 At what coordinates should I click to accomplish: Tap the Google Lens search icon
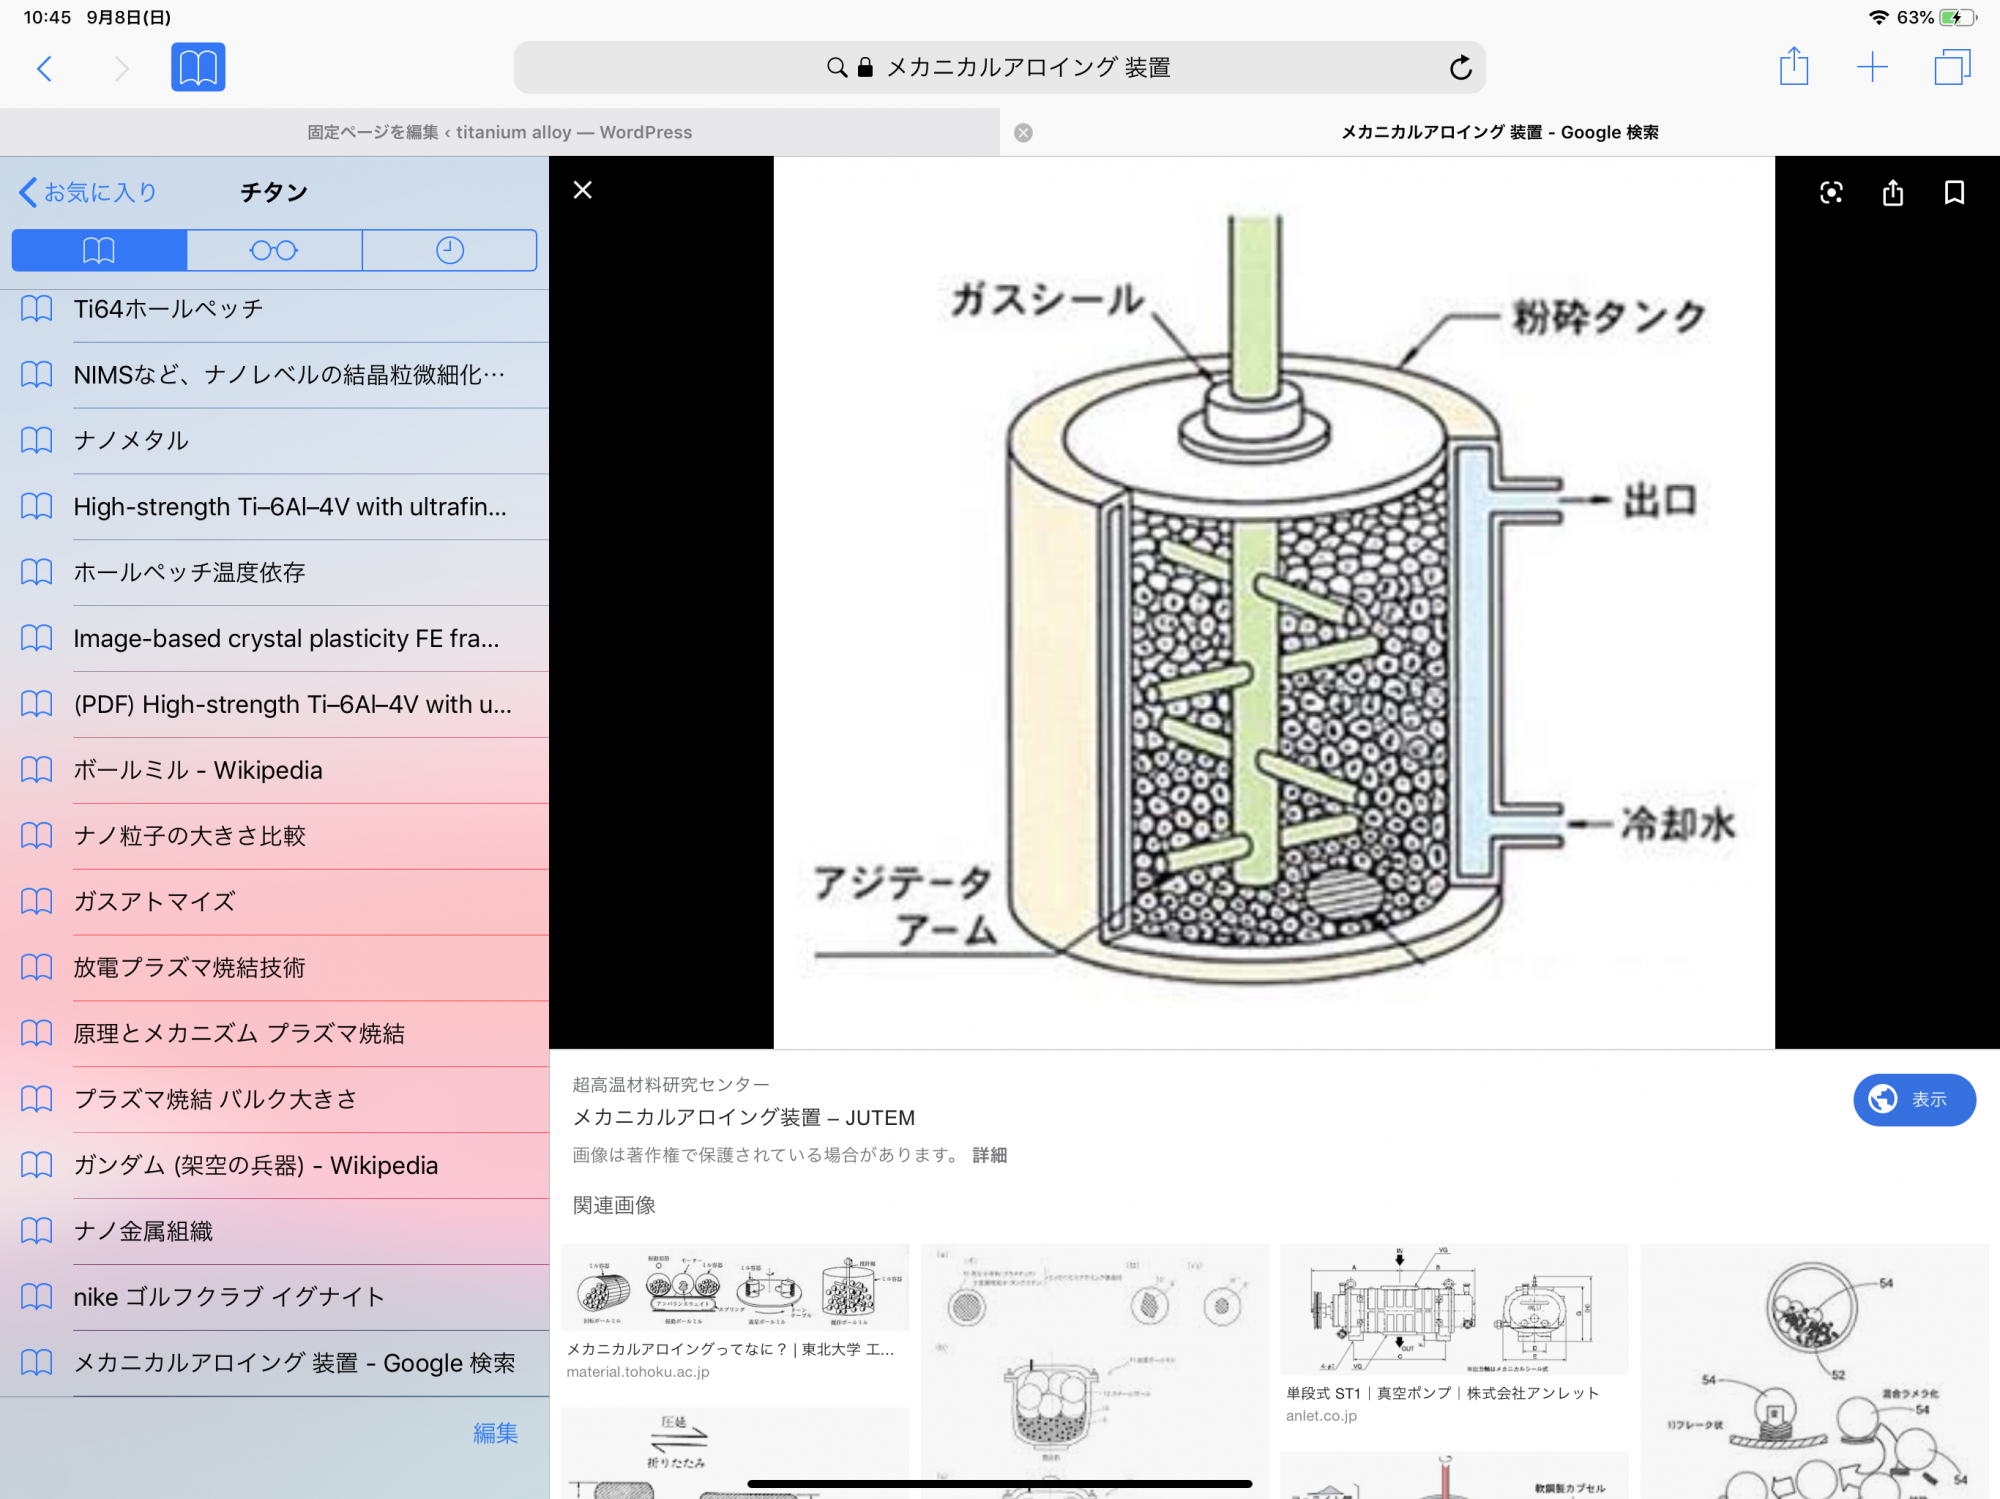(x=1831, y=192)
